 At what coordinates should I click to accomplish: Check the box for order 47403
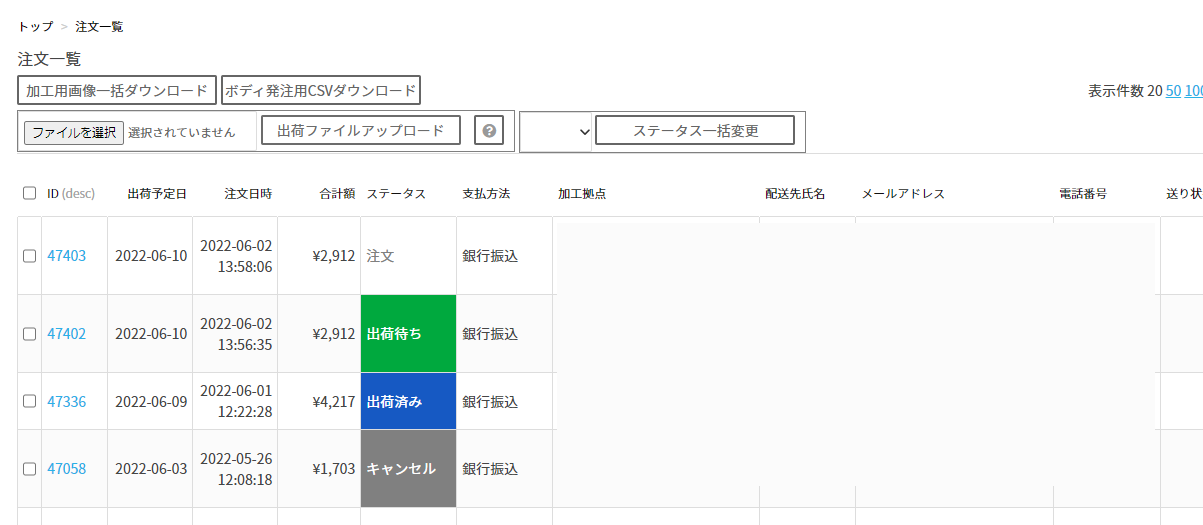click(29, 256)
